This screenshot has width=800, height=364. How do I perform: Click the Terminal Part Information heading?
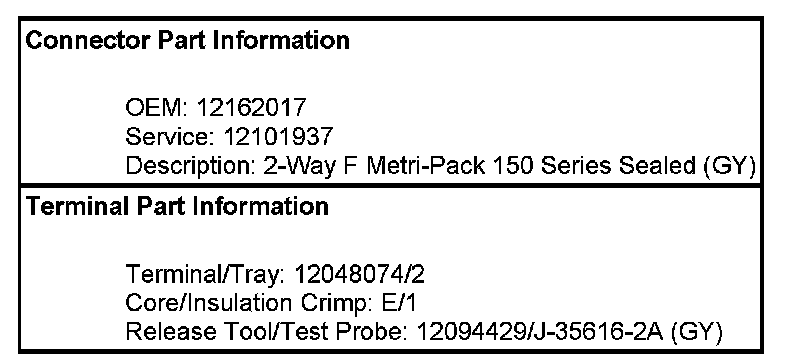coord(177,206)
